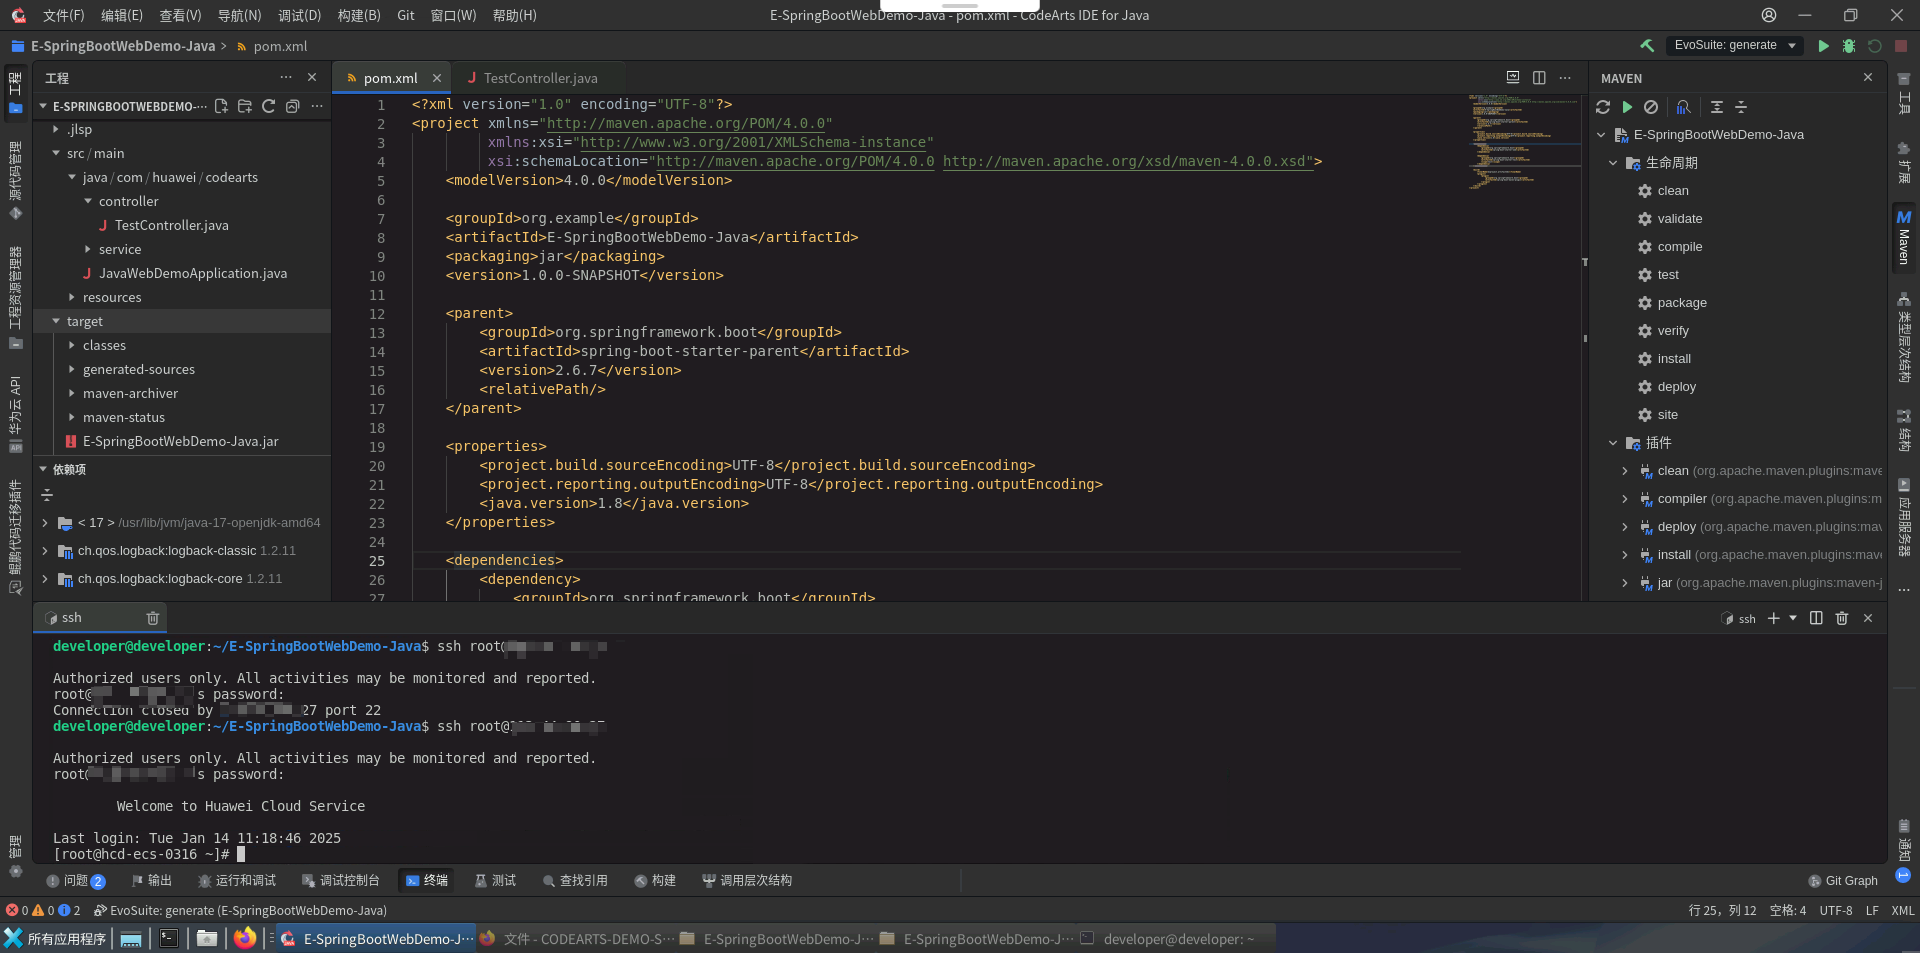Open the file manager icon in the taskbar
The width and height of the screenshot is (1920, 953).
[x=207, y=938]
